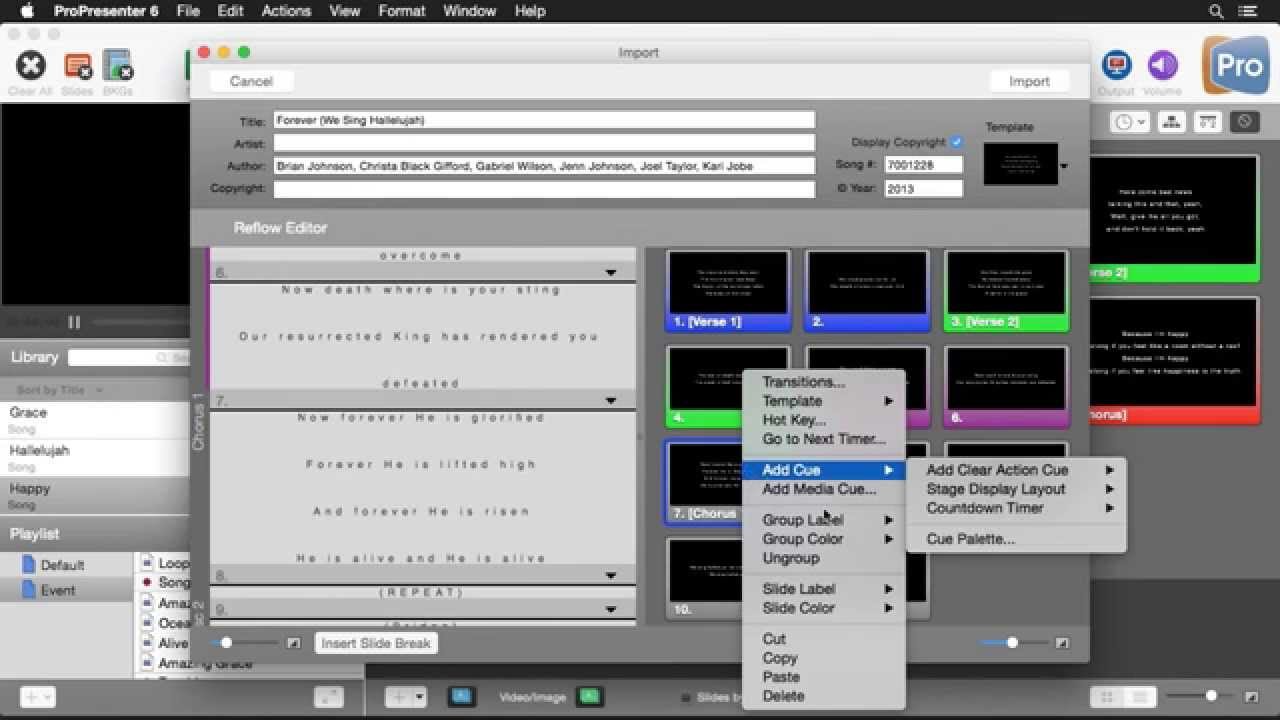Viewport: 1280px width, 720px height.
Task: Click expand icon next to reflow zoom slider
Action: 293,643
